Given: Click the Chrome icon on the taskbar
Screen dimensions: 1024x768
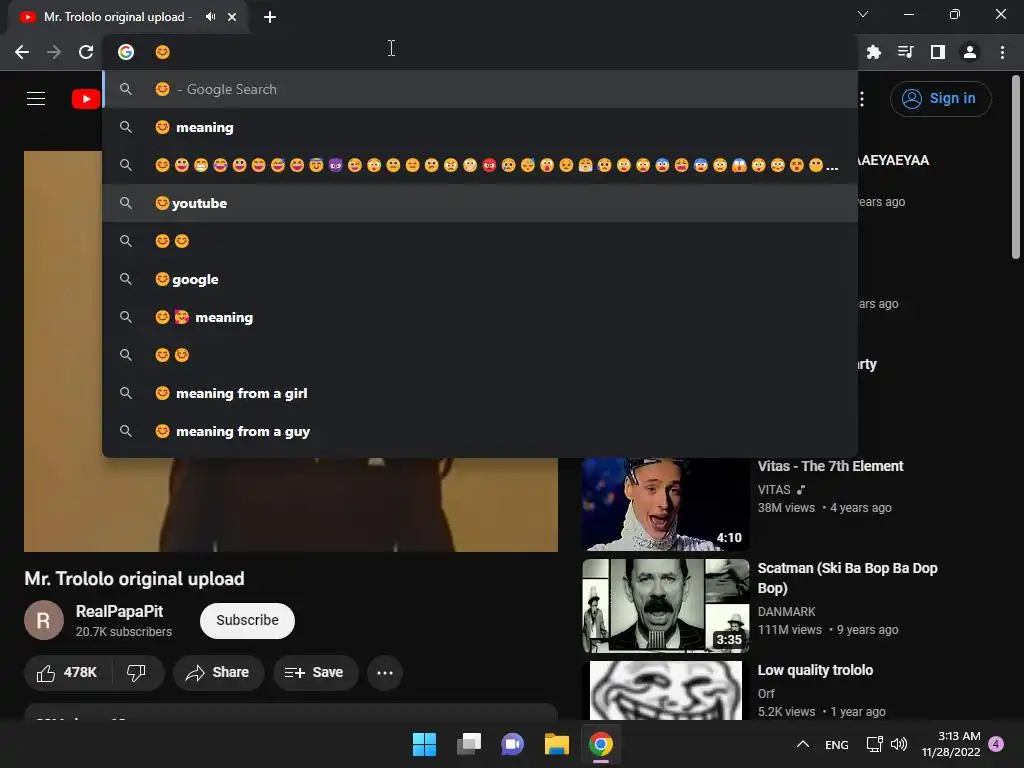Looking at the screenshot, I should 601,744.
